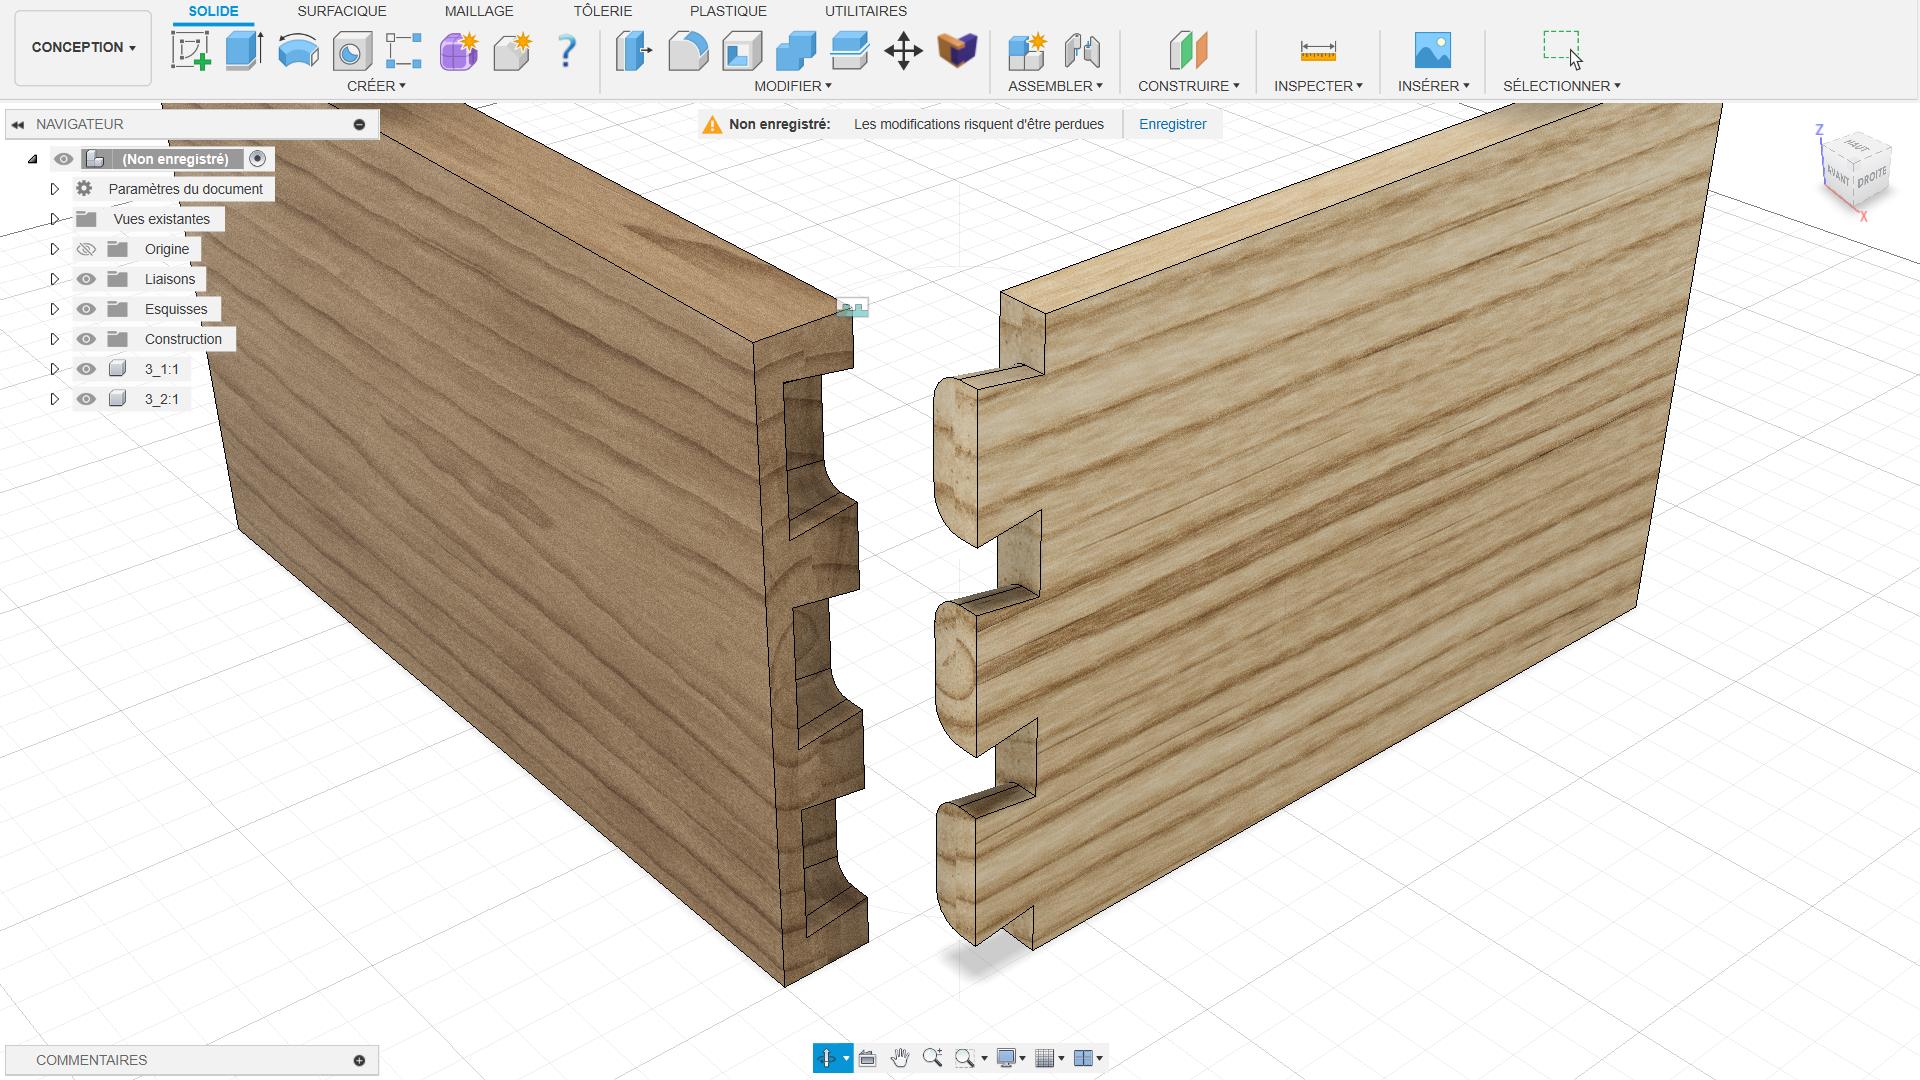Open the Créer sketch tool
This screenshot has width=1920, height=1080.
coord(190,51)
